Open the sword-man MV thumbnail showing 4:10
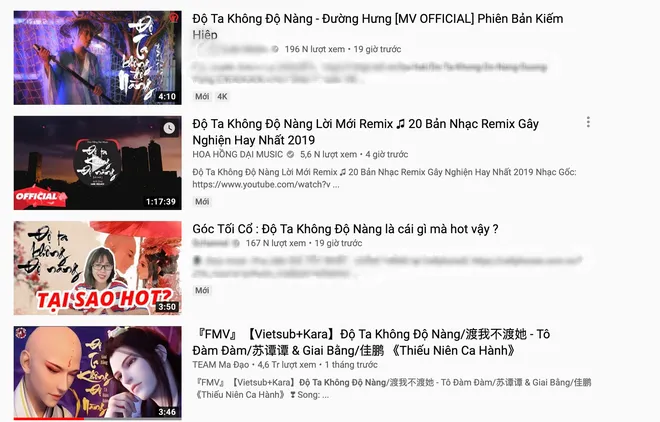Viewport: 660px width, 422px height. point(98,58)
